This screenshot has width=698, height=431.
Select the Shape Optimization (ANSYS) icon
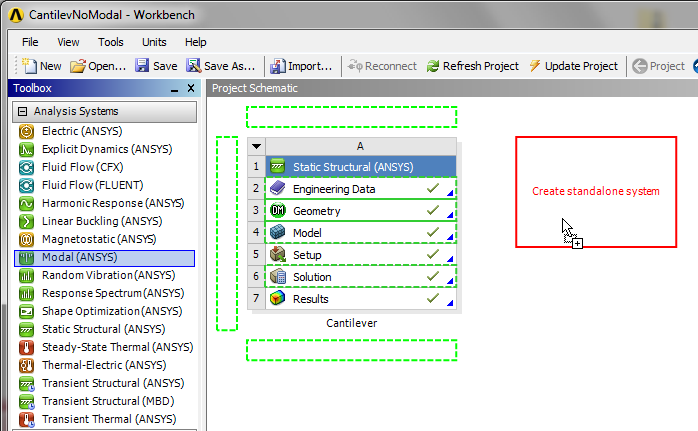point(26,311)
